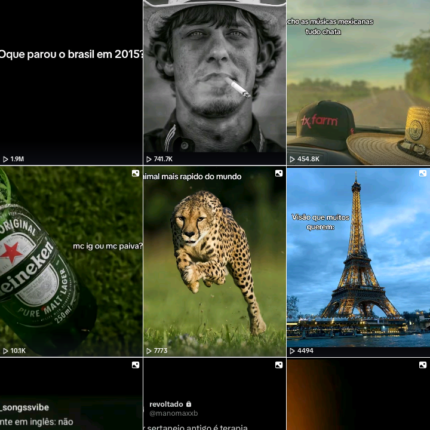Click the photo-carousel icon on Heineken post
Image resolution: width=430 pixels, height=430 pixels.
pos(135,173)
